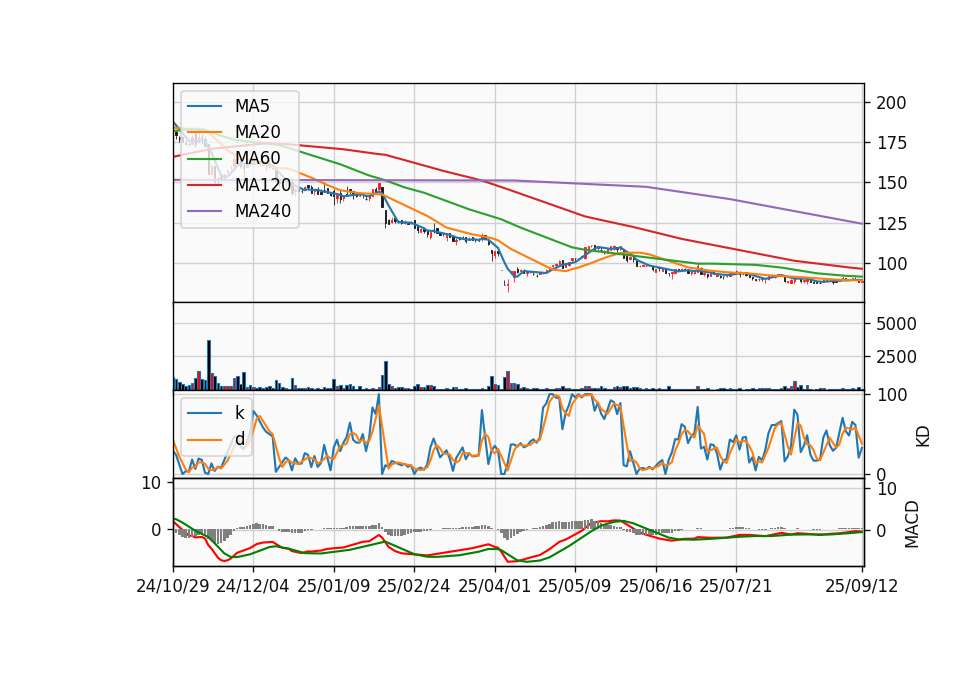Click the MA60 legend label
Screen dimensions: 960x690
coord(257,158)
